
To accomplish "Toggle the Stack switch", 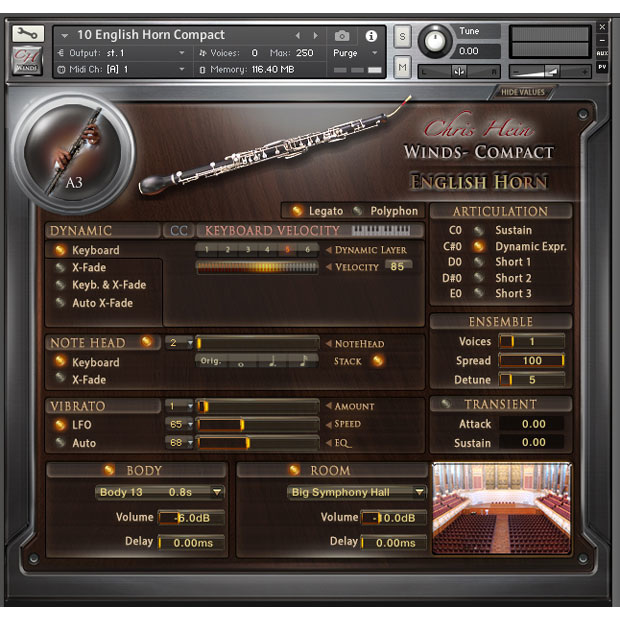I will click(x=378, y=361).
